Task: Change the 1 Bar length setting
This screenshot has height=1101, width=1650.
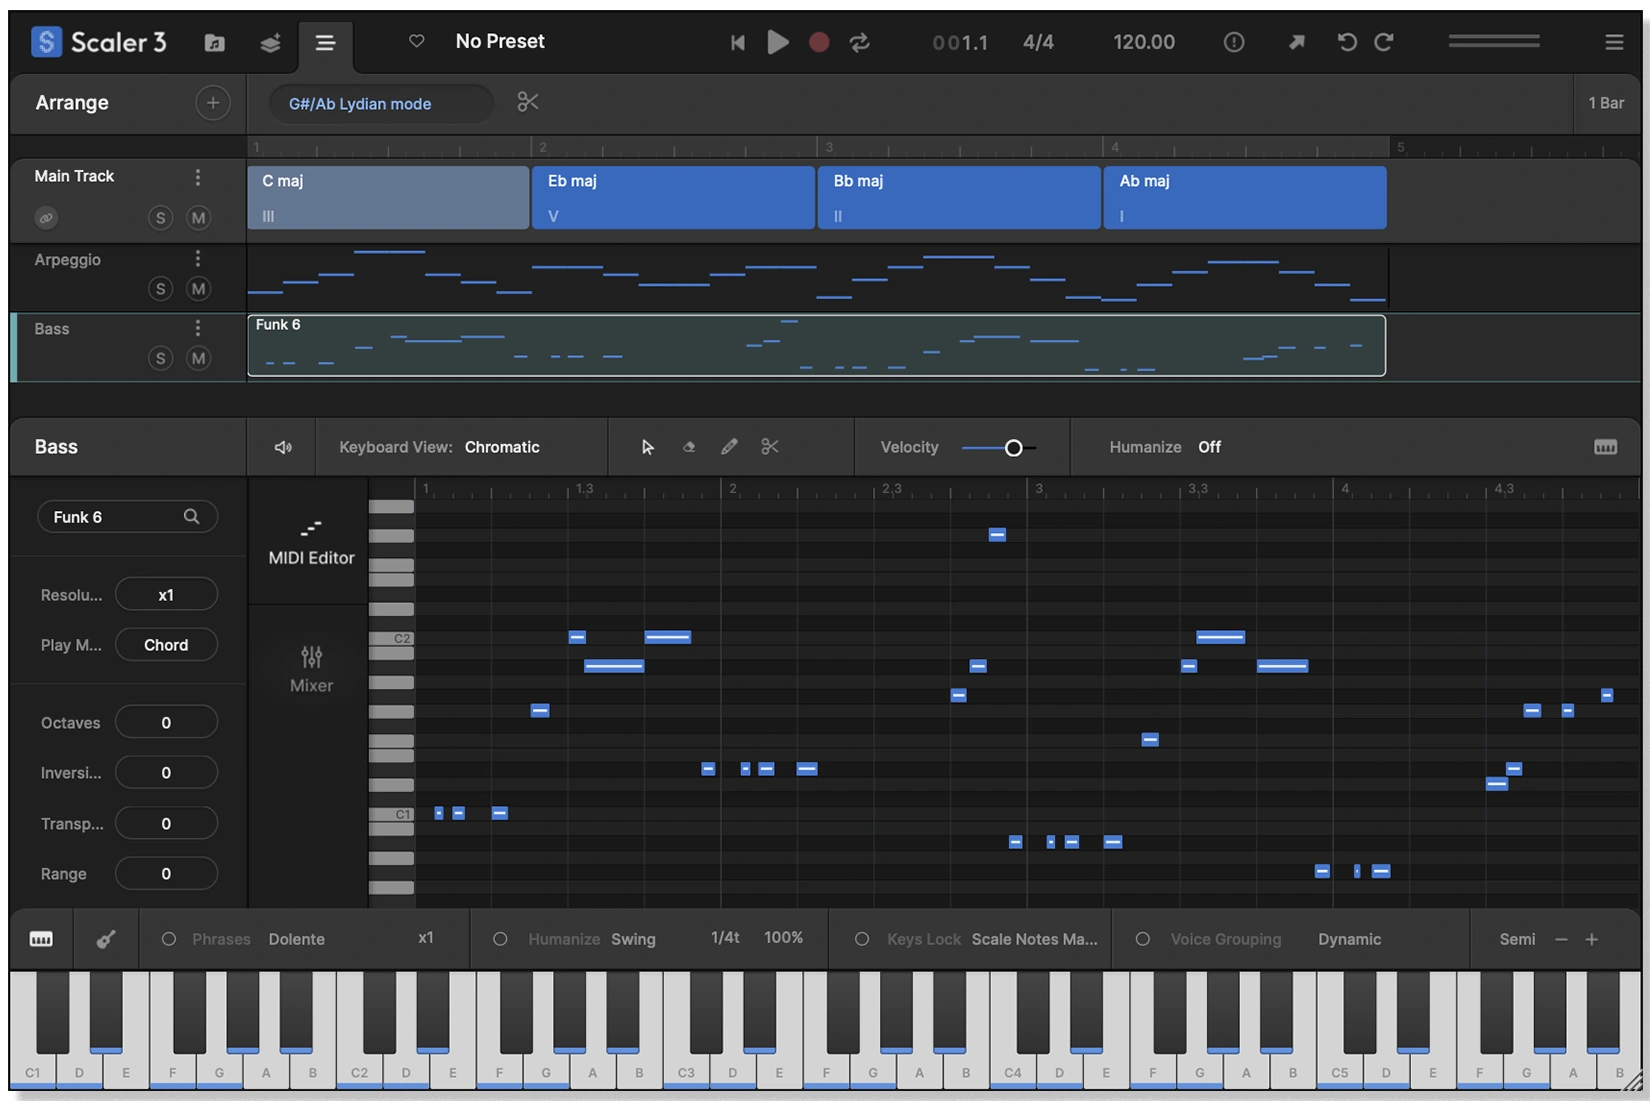Action: point(1606,103)
